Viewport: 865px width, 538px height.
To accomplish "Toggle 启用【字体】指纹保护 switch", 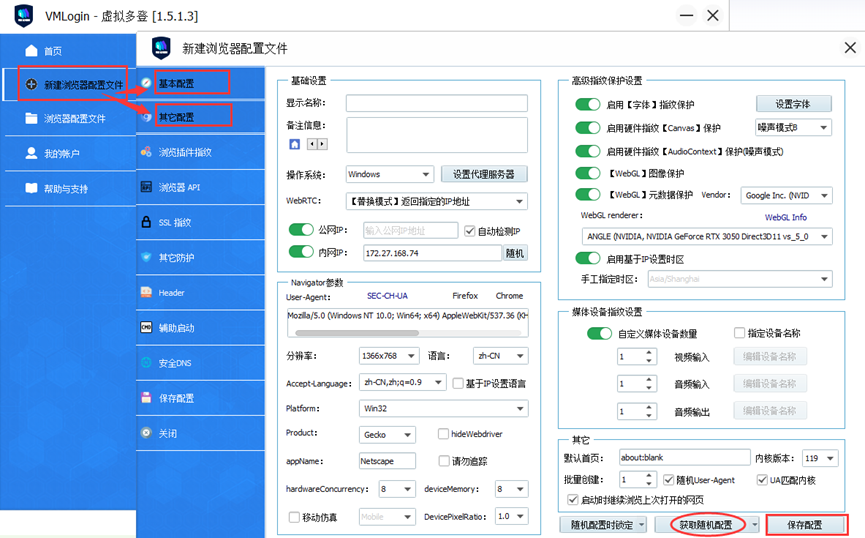I will 588,104.
